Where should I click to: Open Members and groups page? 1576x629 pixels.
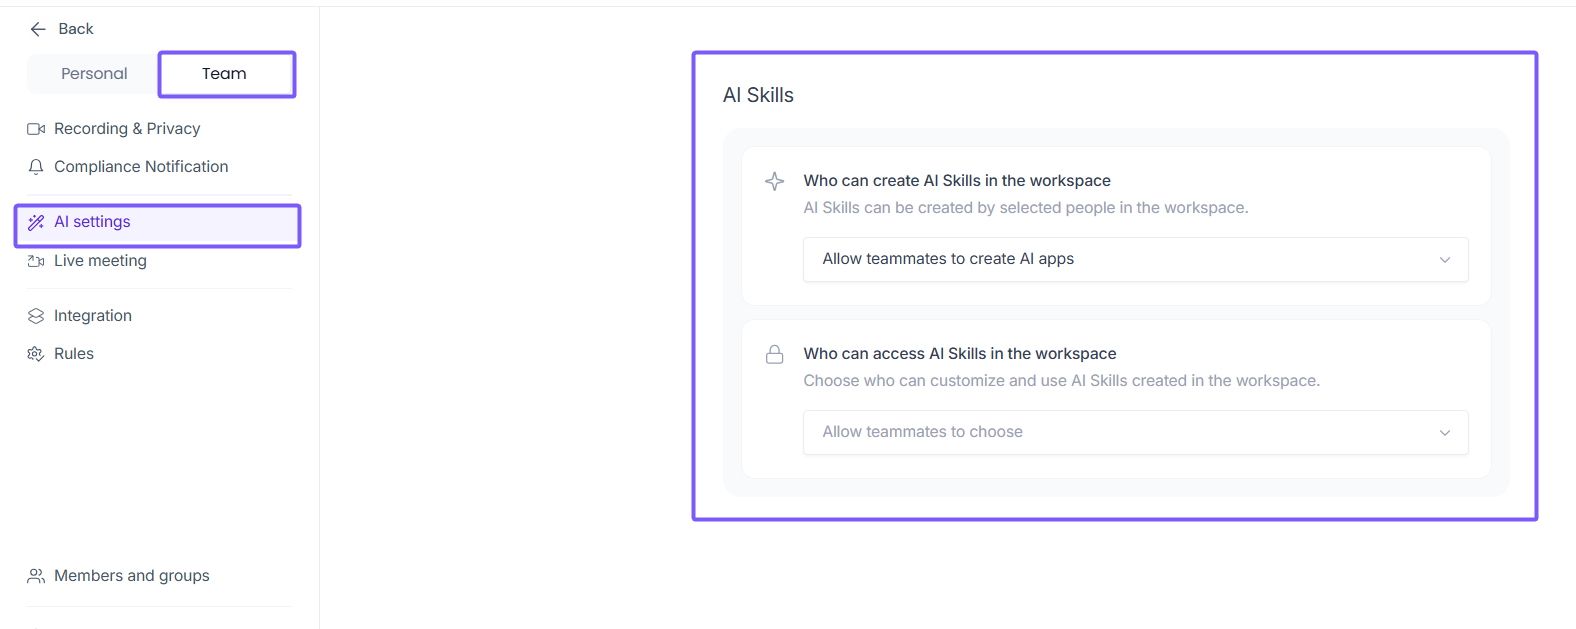click(x=132, y=576)
